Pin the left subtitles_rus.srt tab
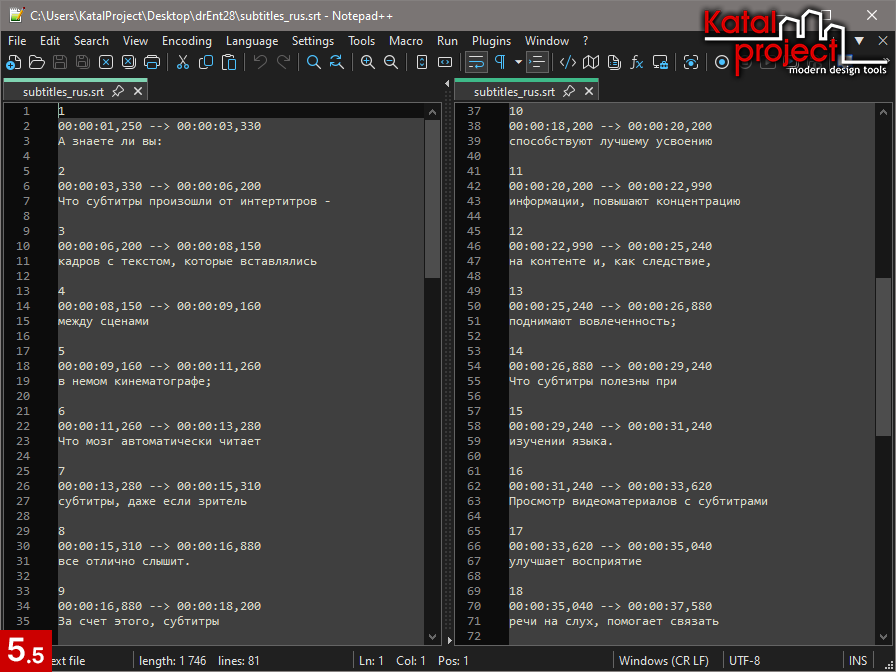 (x=118, y=91)
